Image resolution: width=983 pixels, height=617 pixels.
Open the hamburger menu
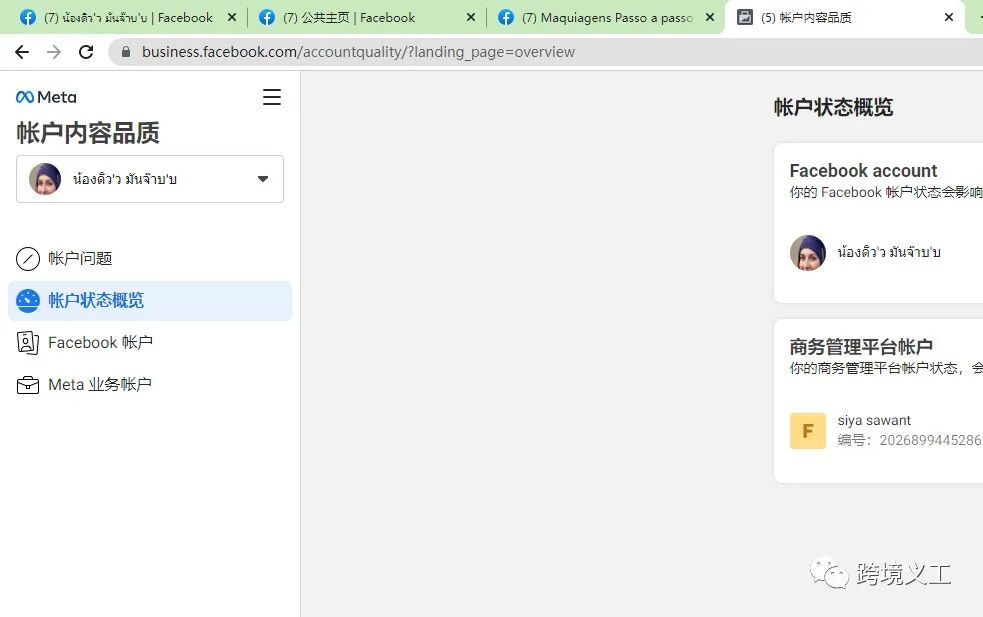[271, 97]
